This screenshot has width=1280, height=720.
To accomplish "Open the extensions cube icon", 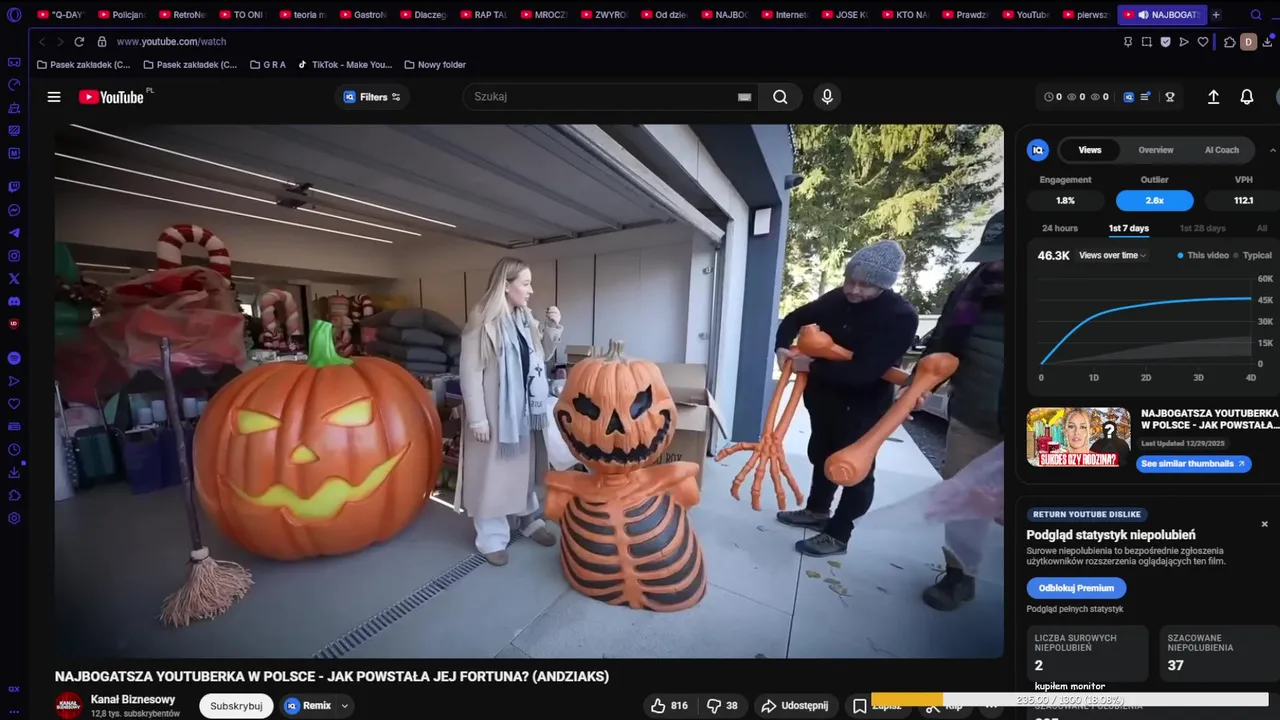I will (x=1230, y=42).
